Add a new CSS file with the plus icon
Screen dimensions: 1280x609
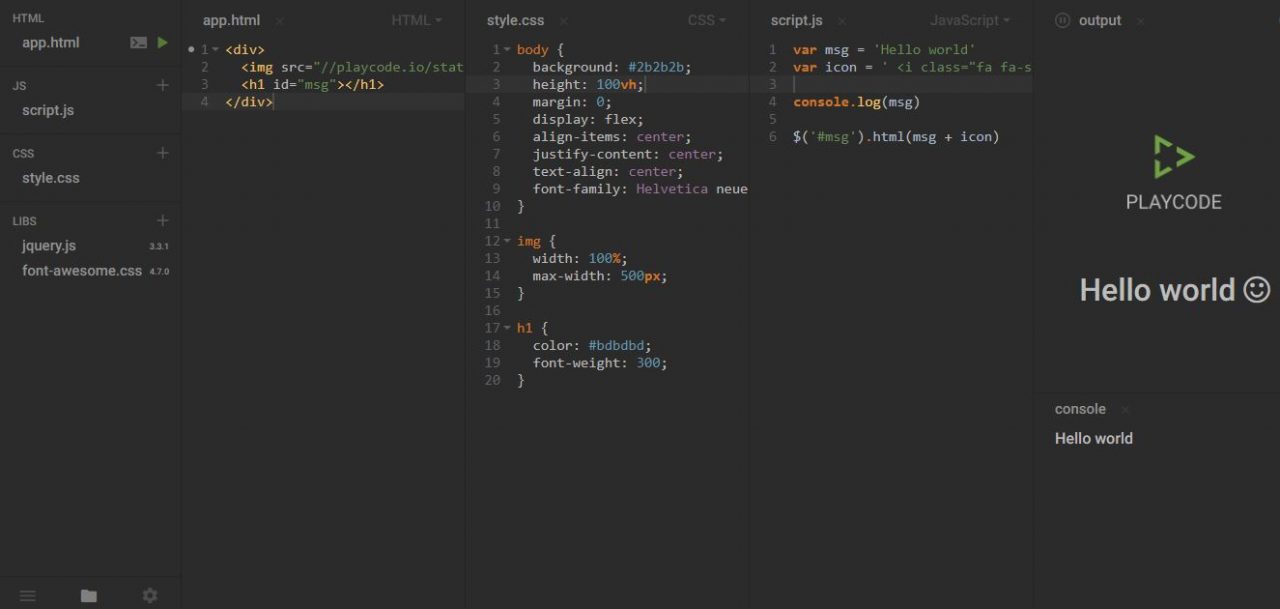(x=162, y=152)
